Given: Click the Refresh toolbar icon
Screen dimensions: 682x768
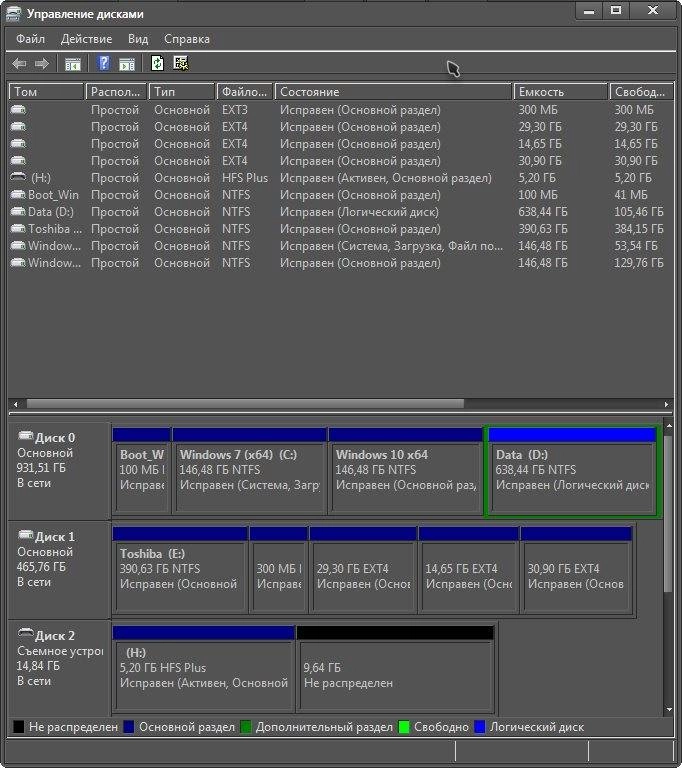Looking at the screenshot, I should click(x=157, y=63).
